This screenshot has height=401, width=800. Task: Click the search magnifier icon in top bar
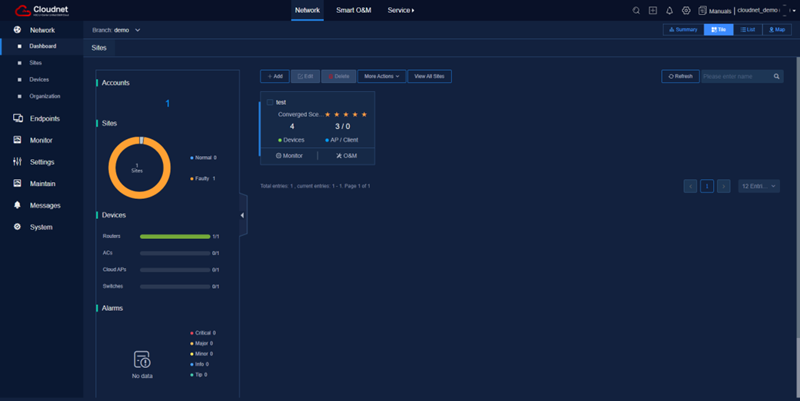[636, 10]
